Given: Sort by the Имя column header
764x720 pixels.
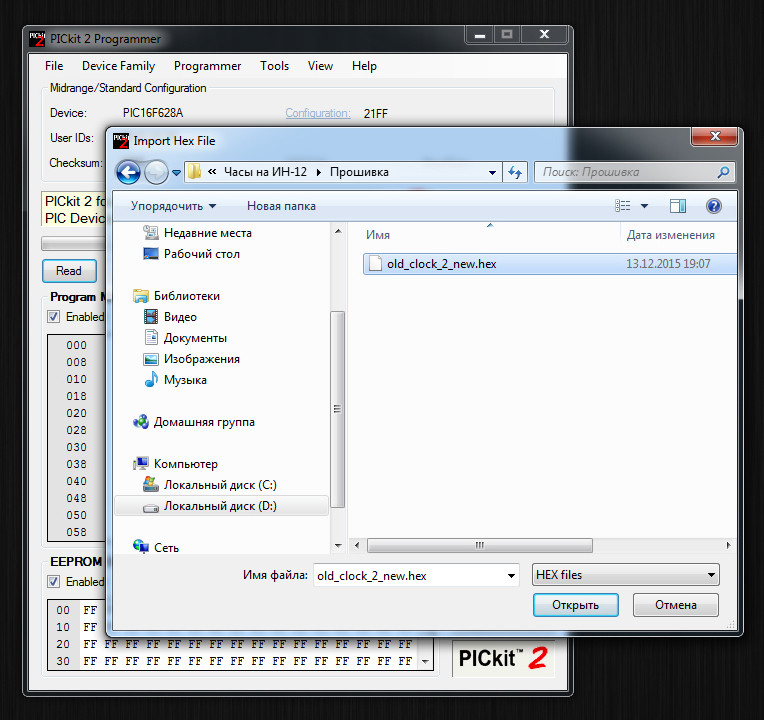Looking at the screenshot, I should pyautogui.click(x=378, y=235).
